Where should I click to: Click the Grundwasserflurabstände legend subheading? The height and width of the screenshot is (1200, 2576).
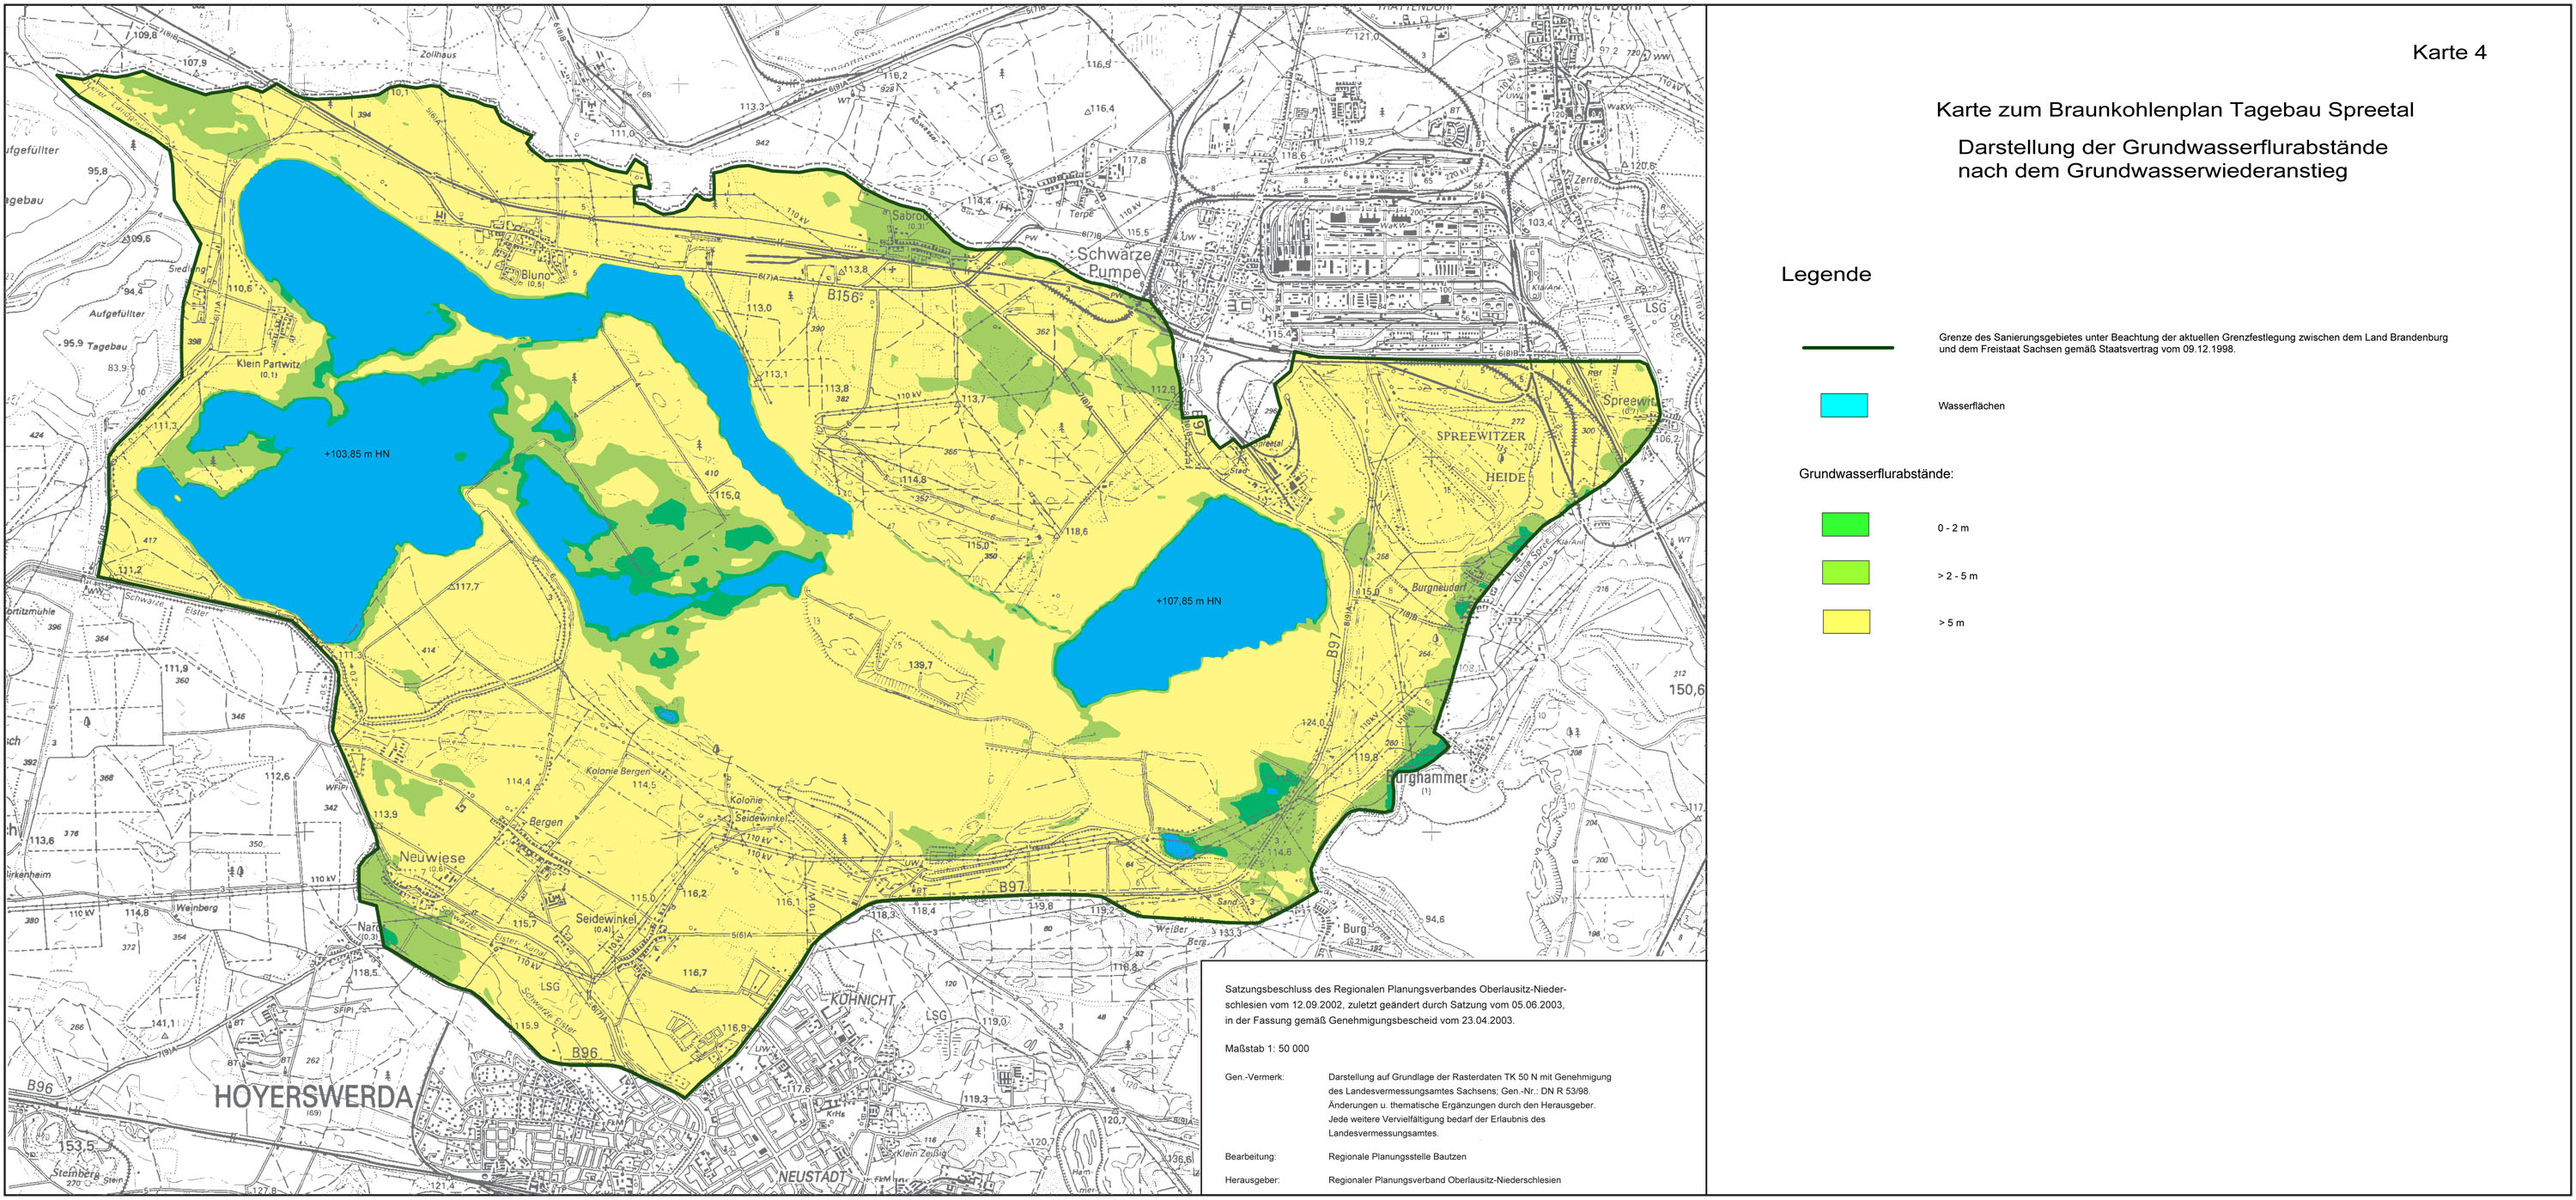pyautogui.click(x=1875, y=474)
